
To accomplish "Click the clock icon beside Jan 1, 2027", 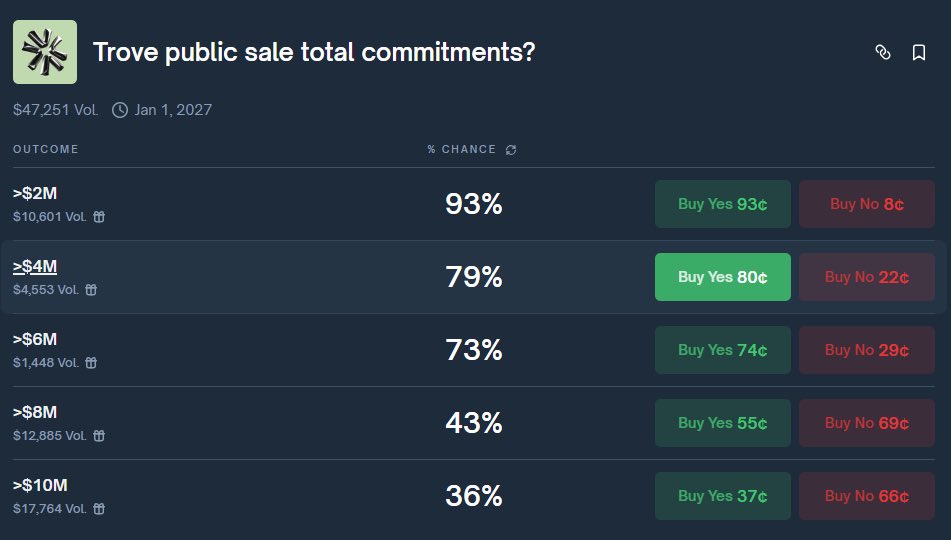I will click(120, 110).
